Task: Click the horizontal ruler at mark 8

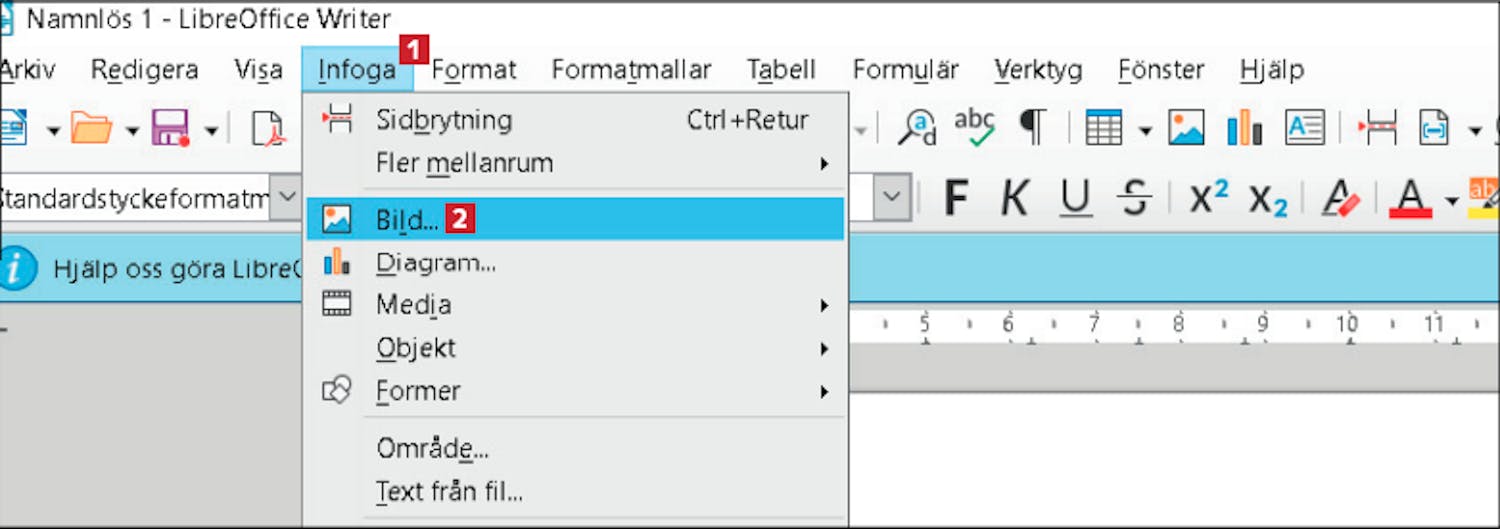Action: click(1180, 325)
